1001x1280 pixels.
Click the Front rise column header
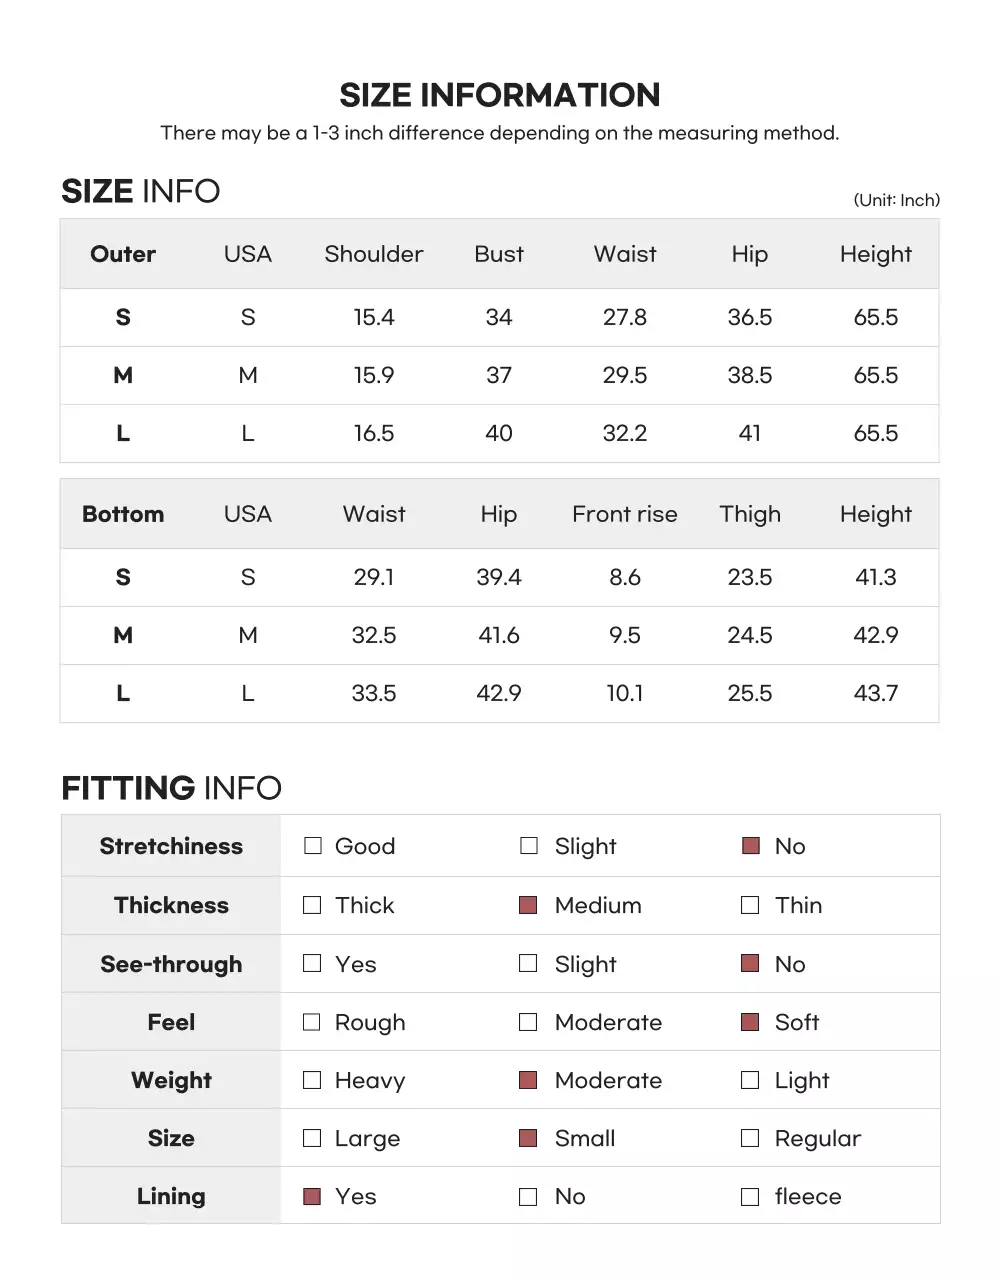pyautogui.click(x=624, y=514)
